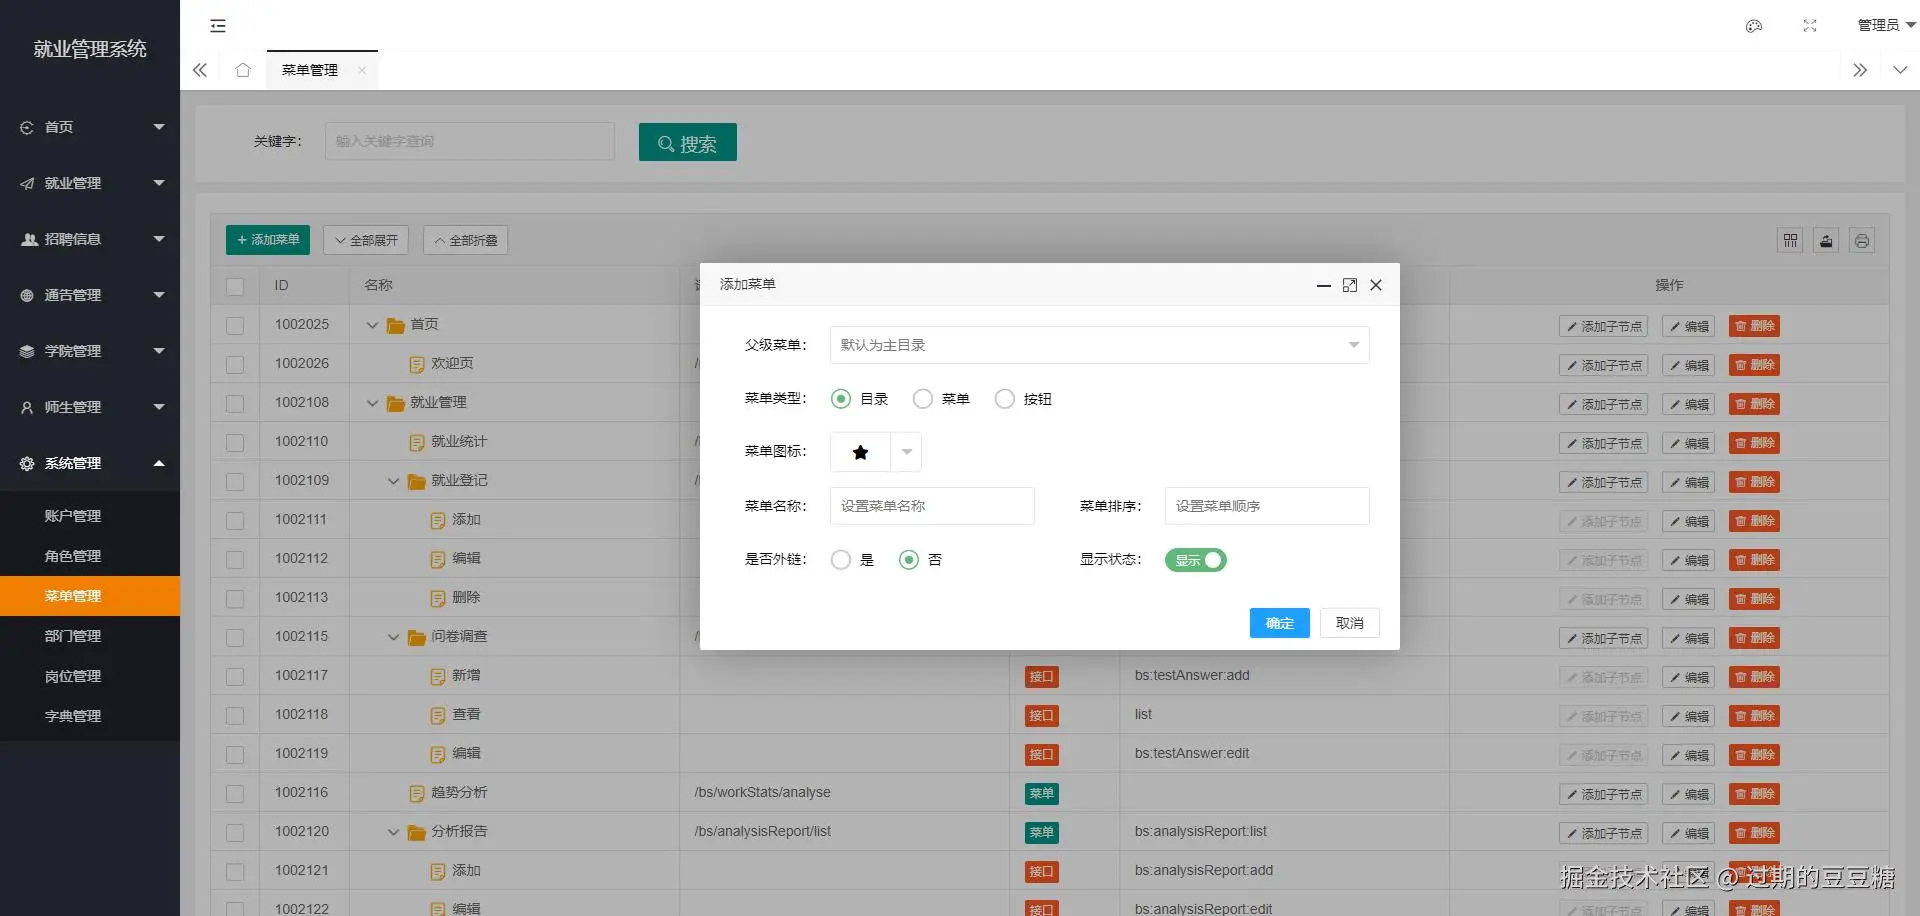The image size is (1920, 916).
Task: Collapse the 问卷调查 tree row
Action: coord(393,637)
